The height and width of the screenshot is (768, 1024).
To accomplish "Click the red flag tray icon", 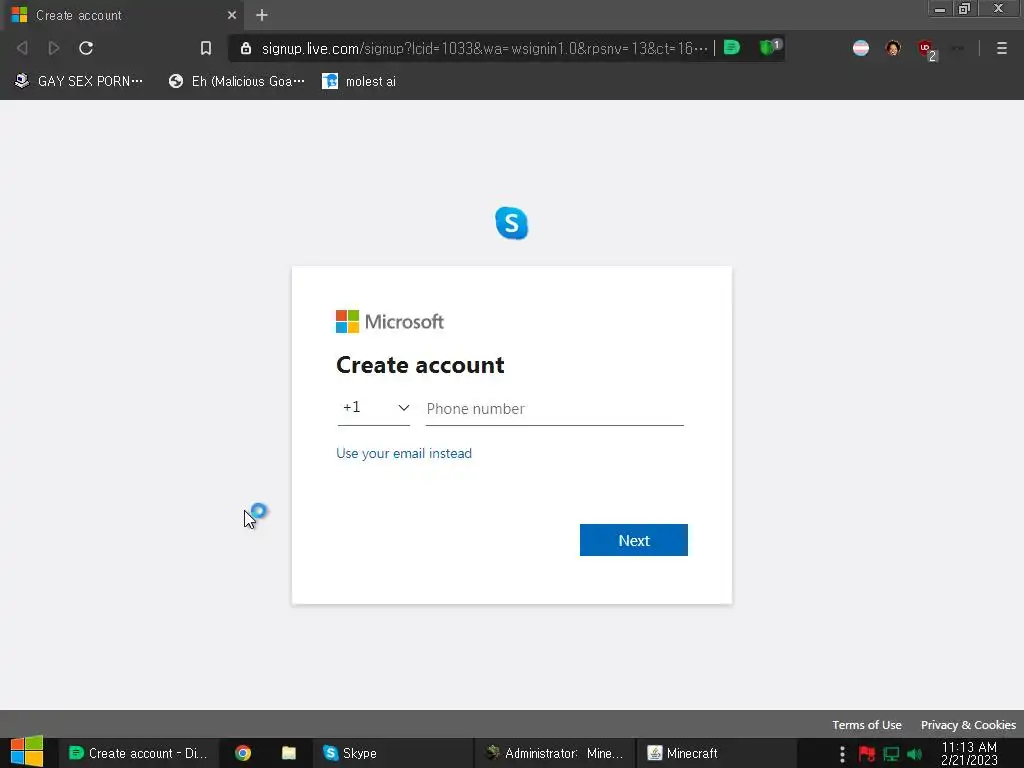I will pos(867,754).
